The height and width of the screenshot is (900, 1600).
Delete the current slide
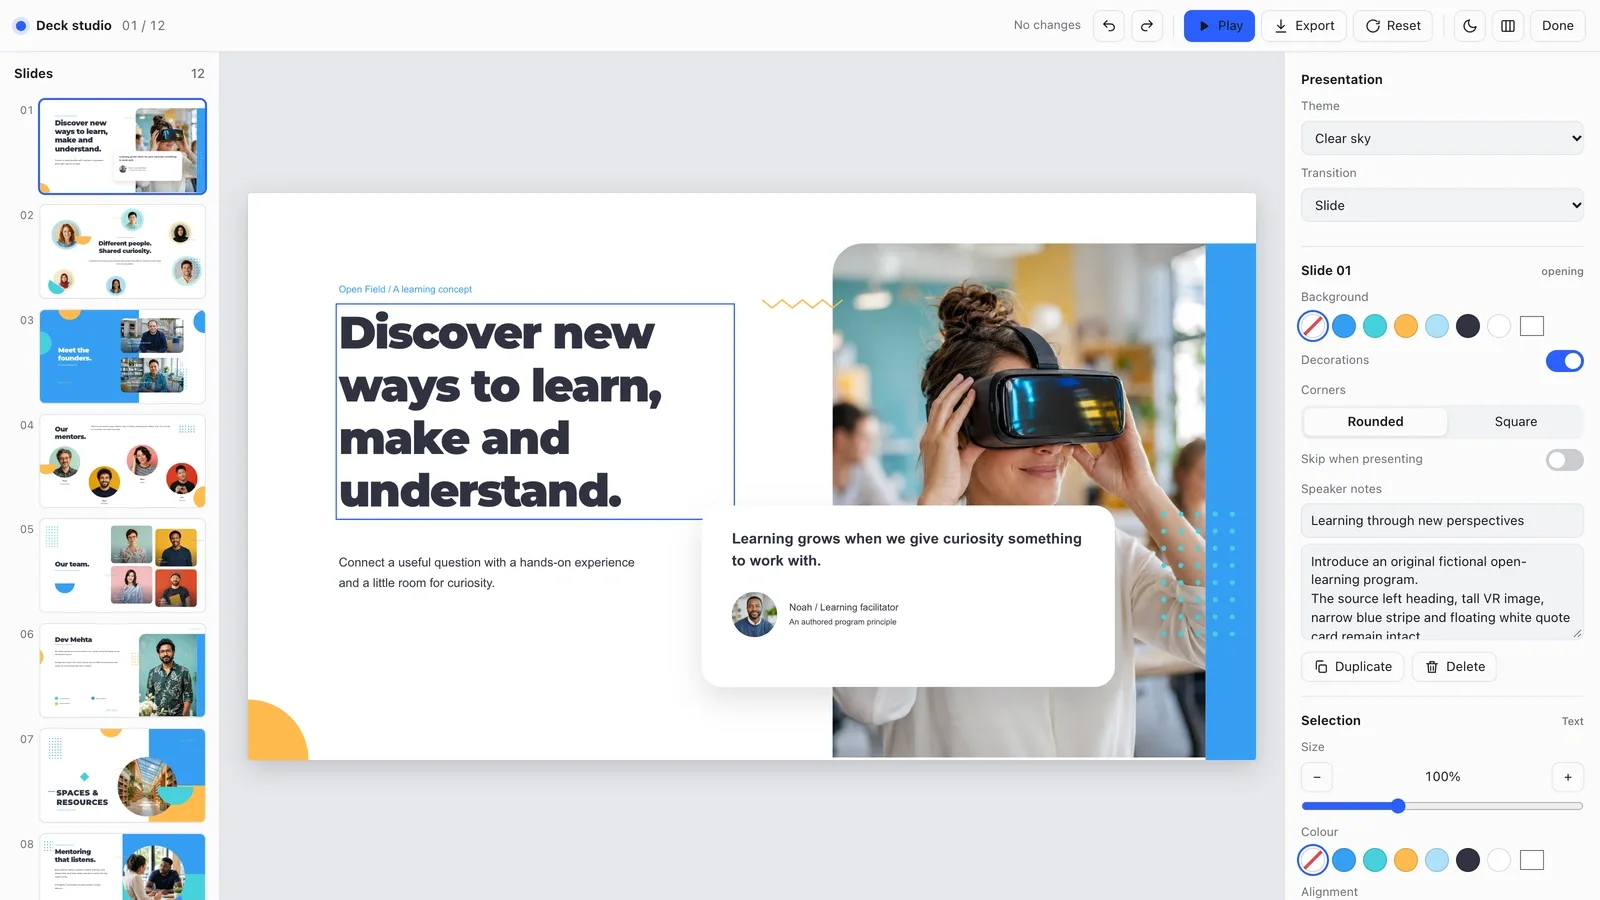coord(1454,667)
